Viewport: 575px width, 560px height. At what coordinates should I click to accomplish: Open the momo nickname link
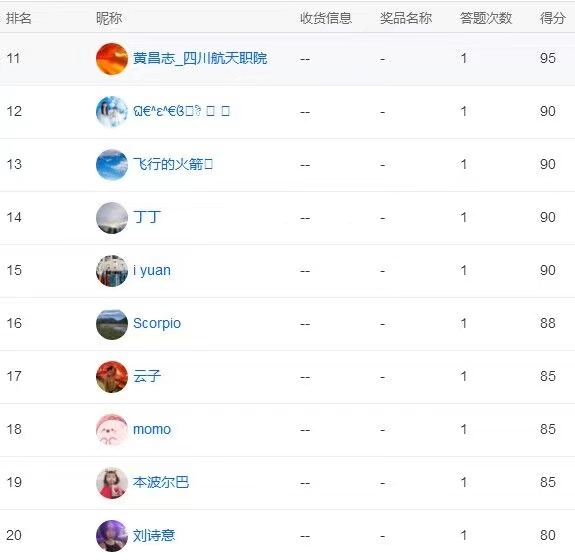[x=152, y=429]
